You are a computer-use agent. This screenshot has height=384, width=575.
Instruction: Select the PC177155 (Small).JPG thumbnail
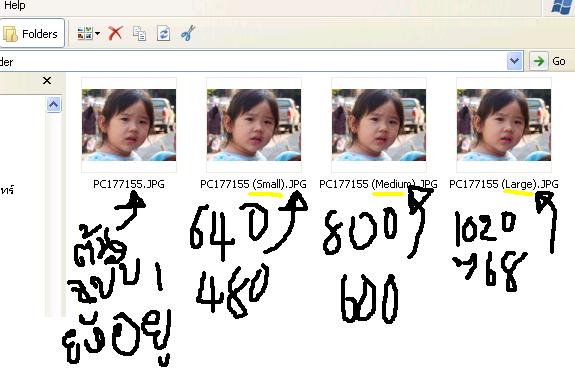(254, 125)
